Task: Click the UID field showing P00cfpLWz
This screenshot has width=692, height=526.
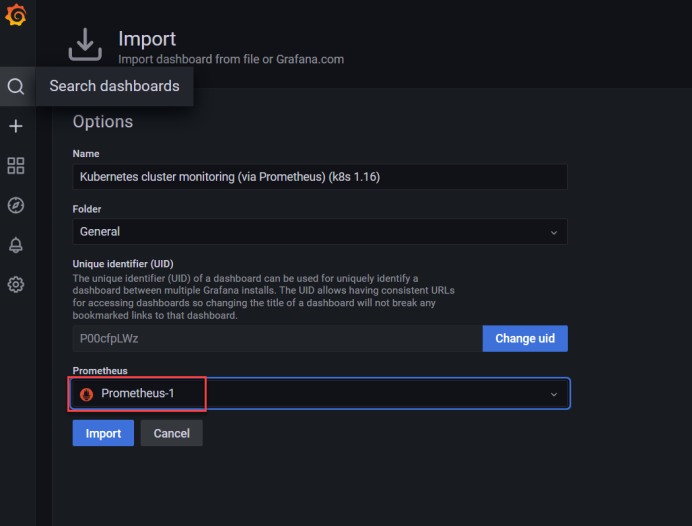Action: tap(276, 338)
